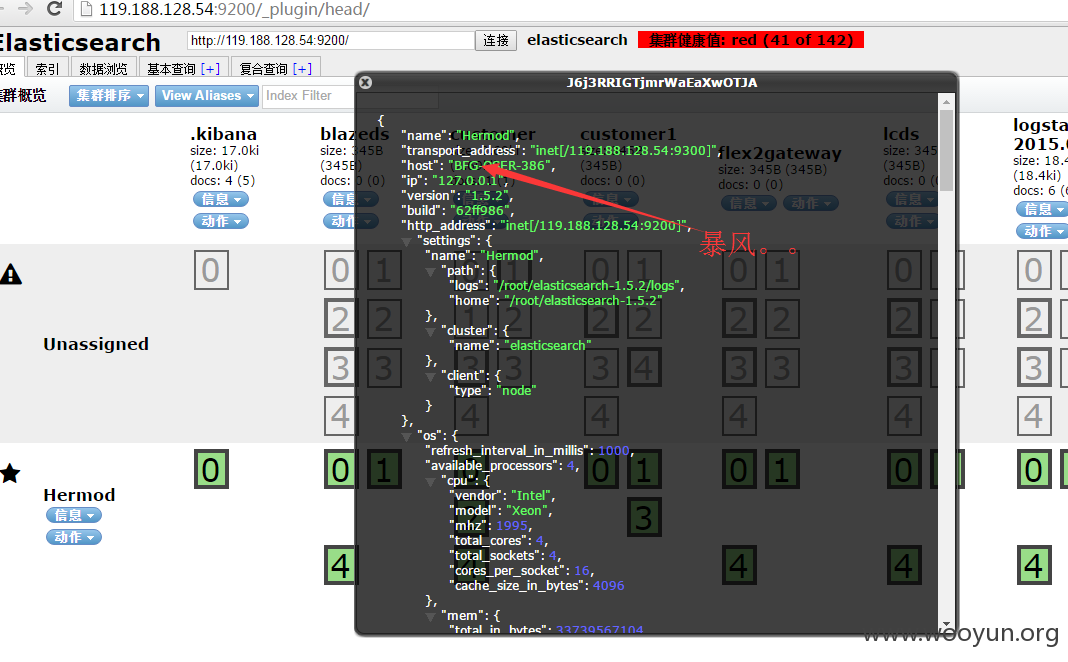Open the View Aliases dropdown

pos(207,96)
